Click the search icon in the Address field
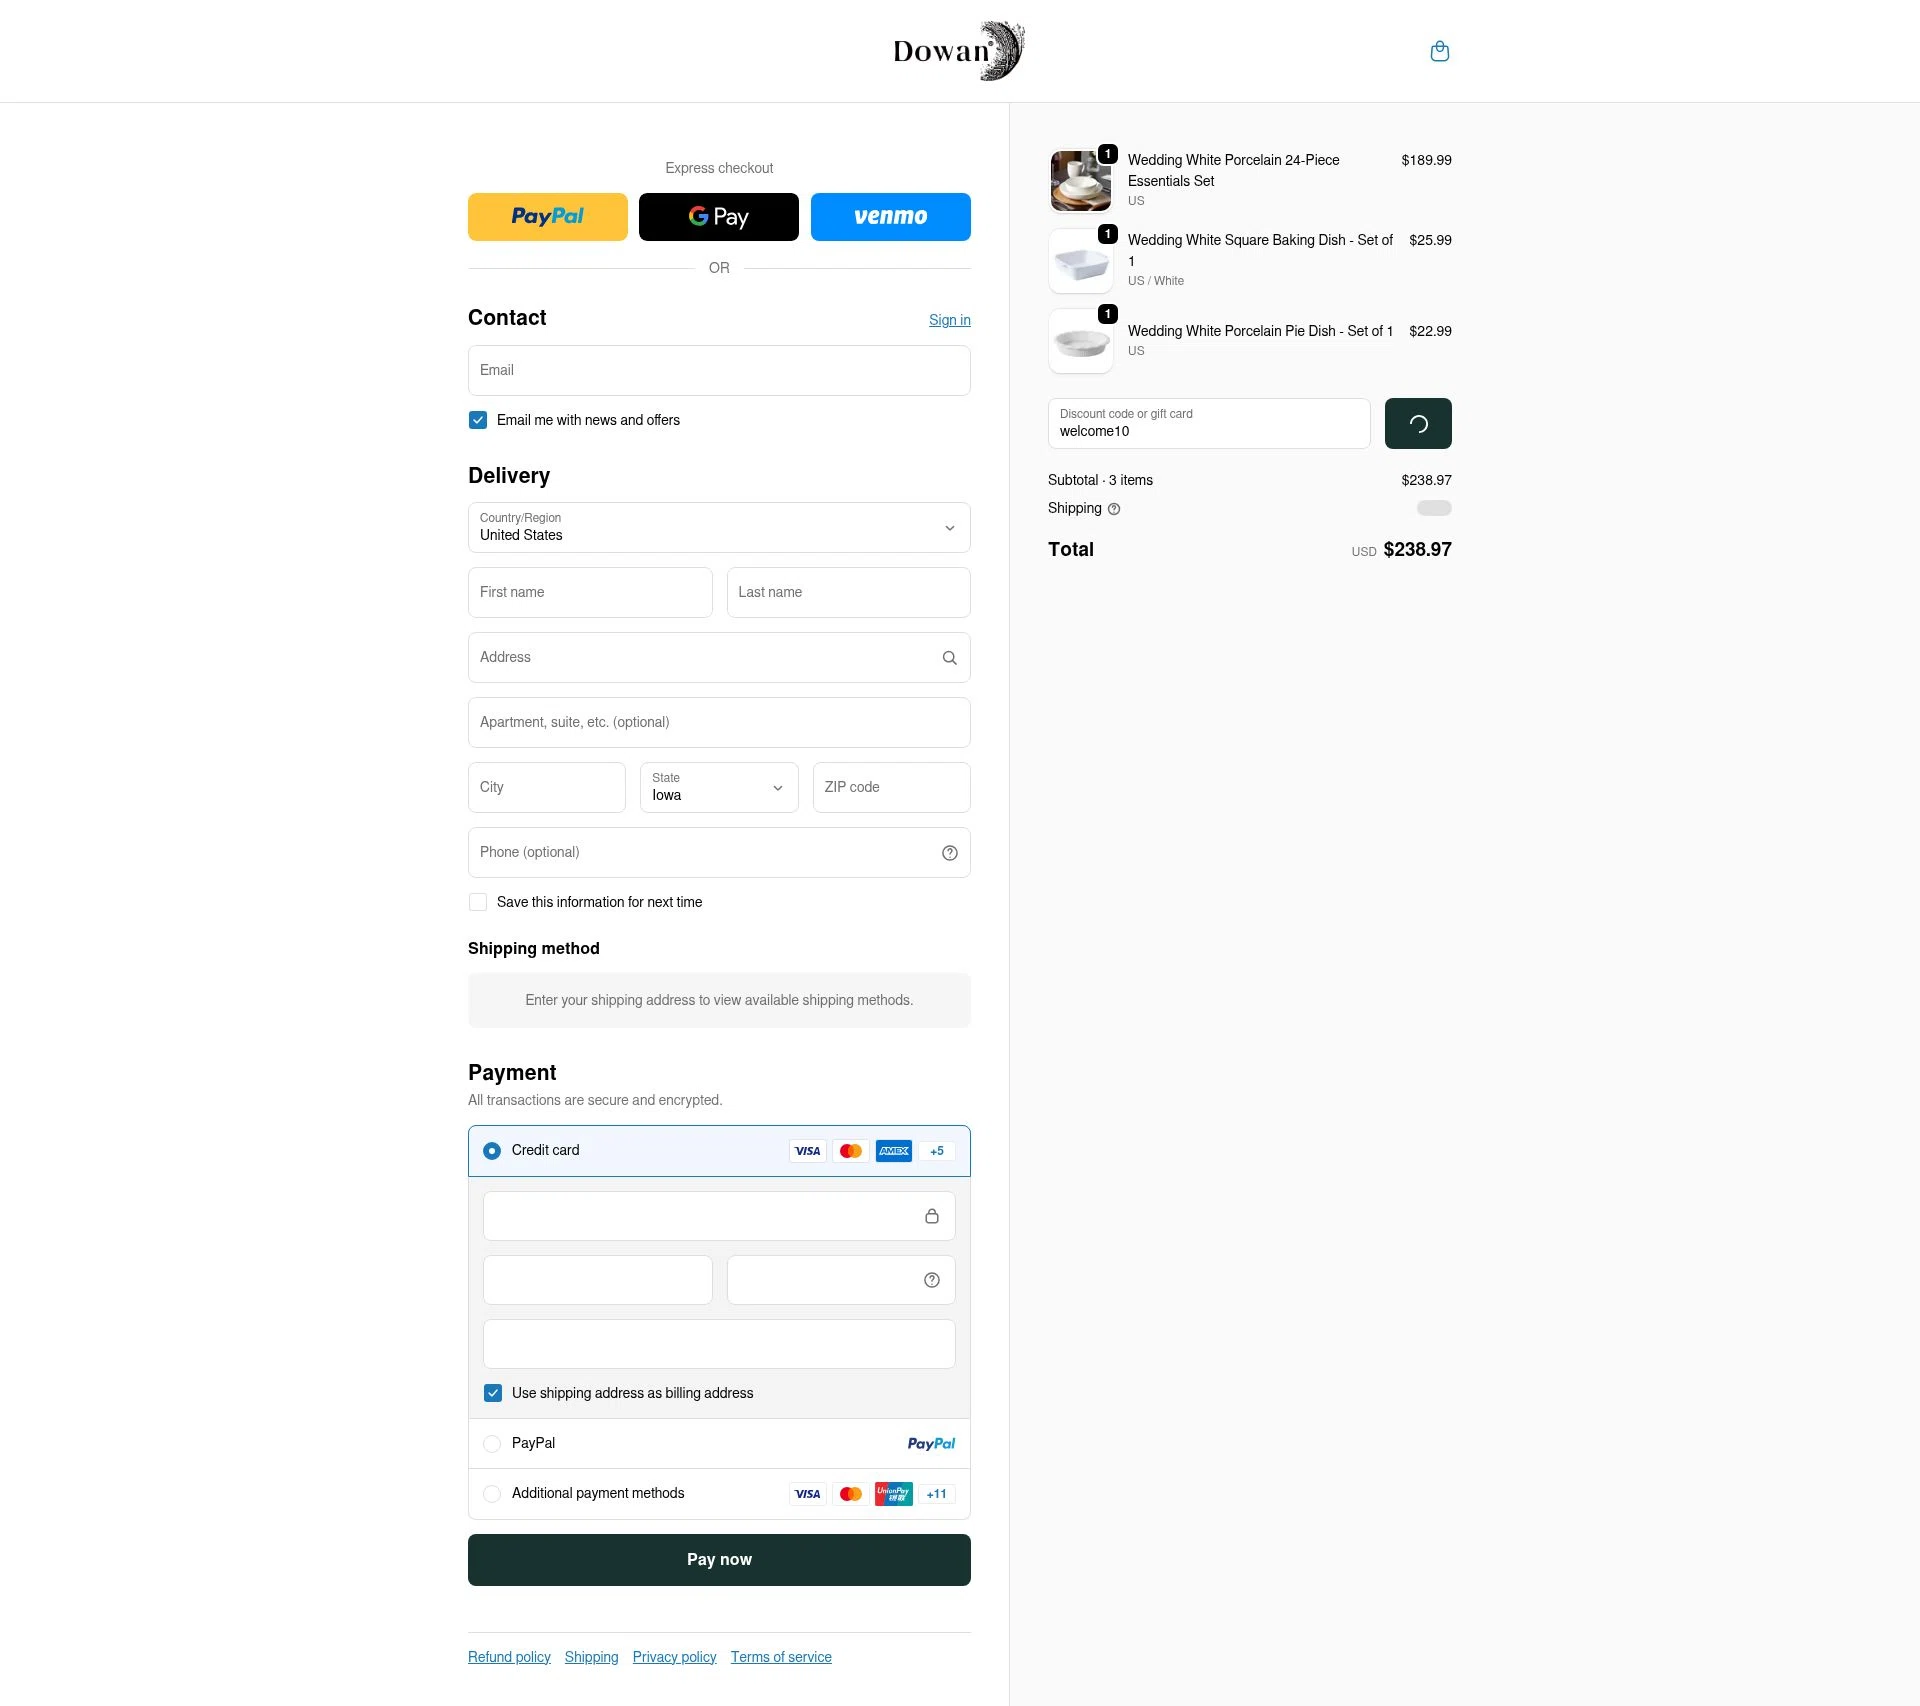The height and width of the screenshot is (1706, 1920). click(949, 657)
